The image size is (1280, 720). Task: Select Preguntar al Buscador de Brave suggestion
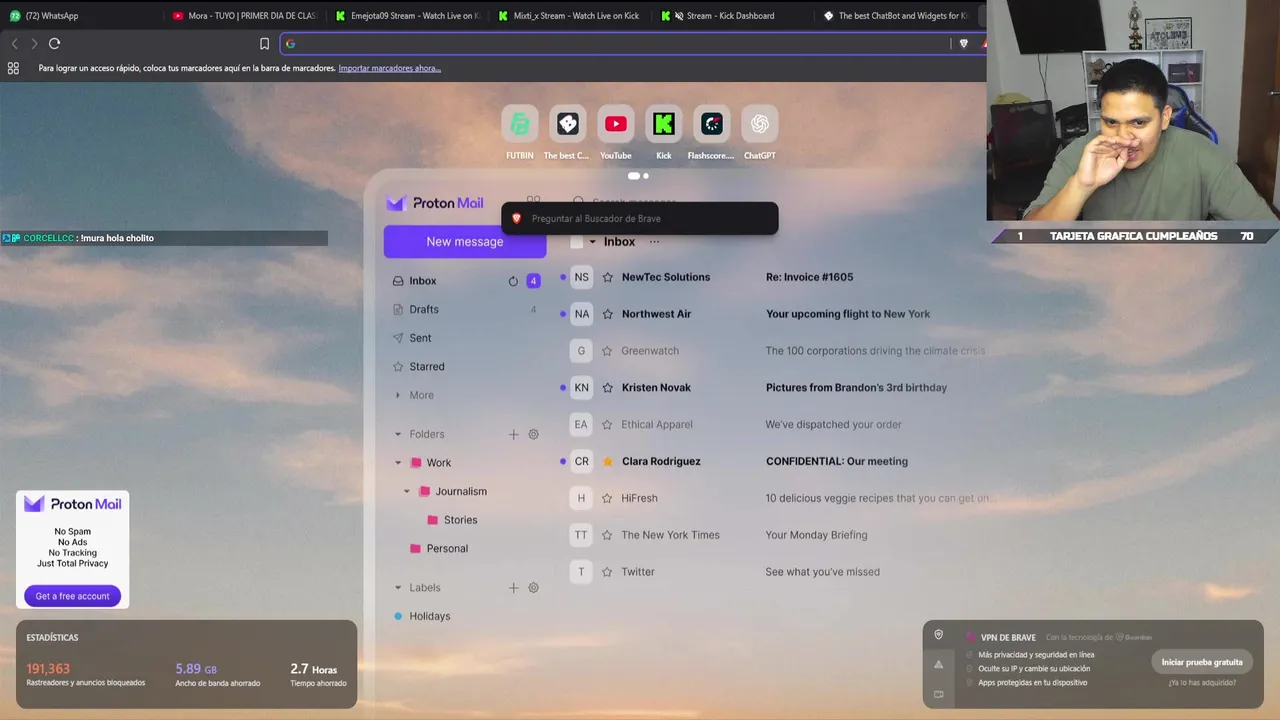639,218
